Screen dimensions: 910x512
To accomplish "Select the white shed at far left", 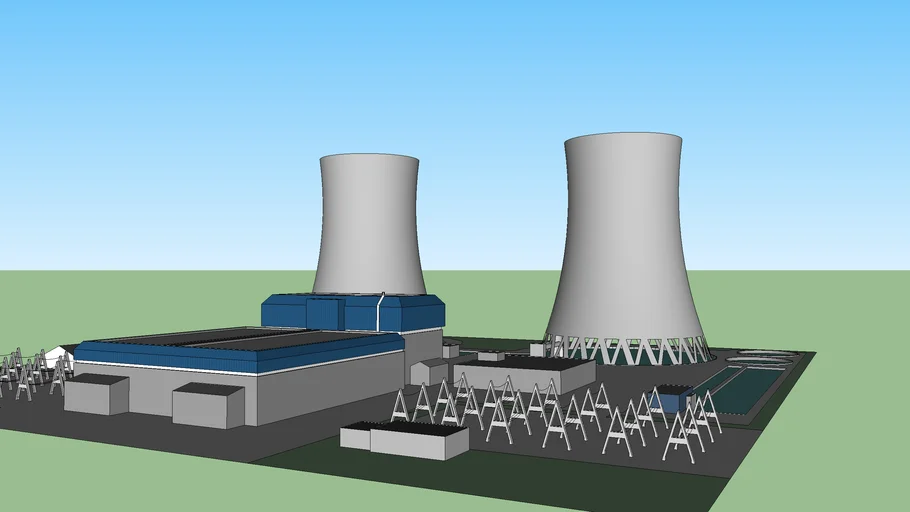I will [x=60, y=355].
